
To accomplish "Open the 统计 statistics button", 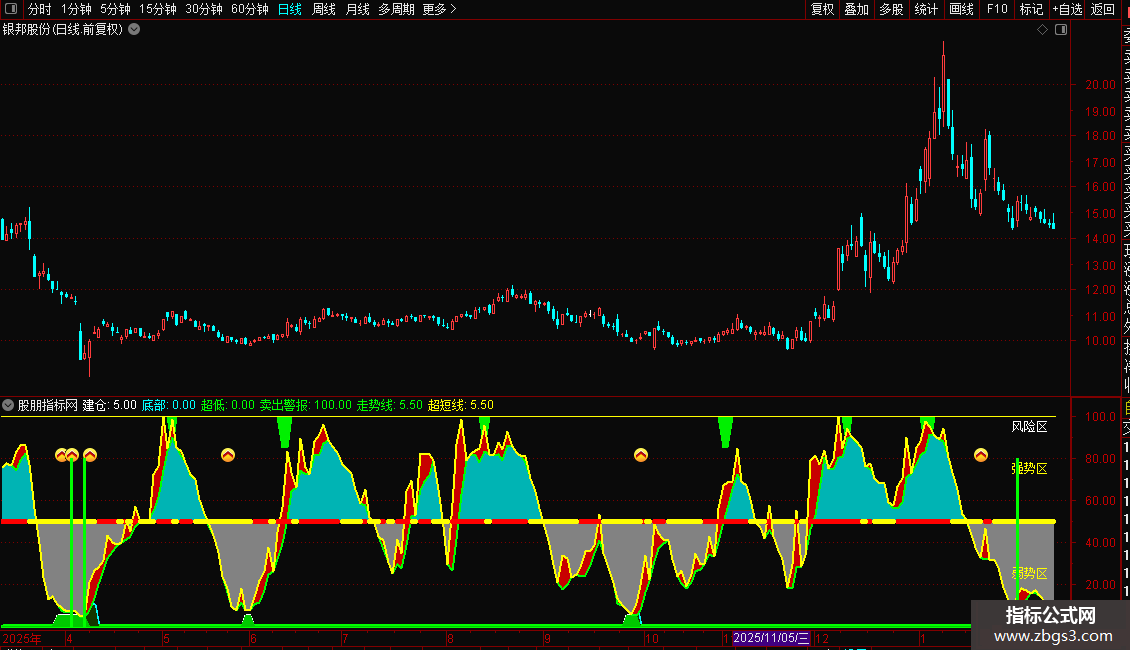I will tap(926, 9).
